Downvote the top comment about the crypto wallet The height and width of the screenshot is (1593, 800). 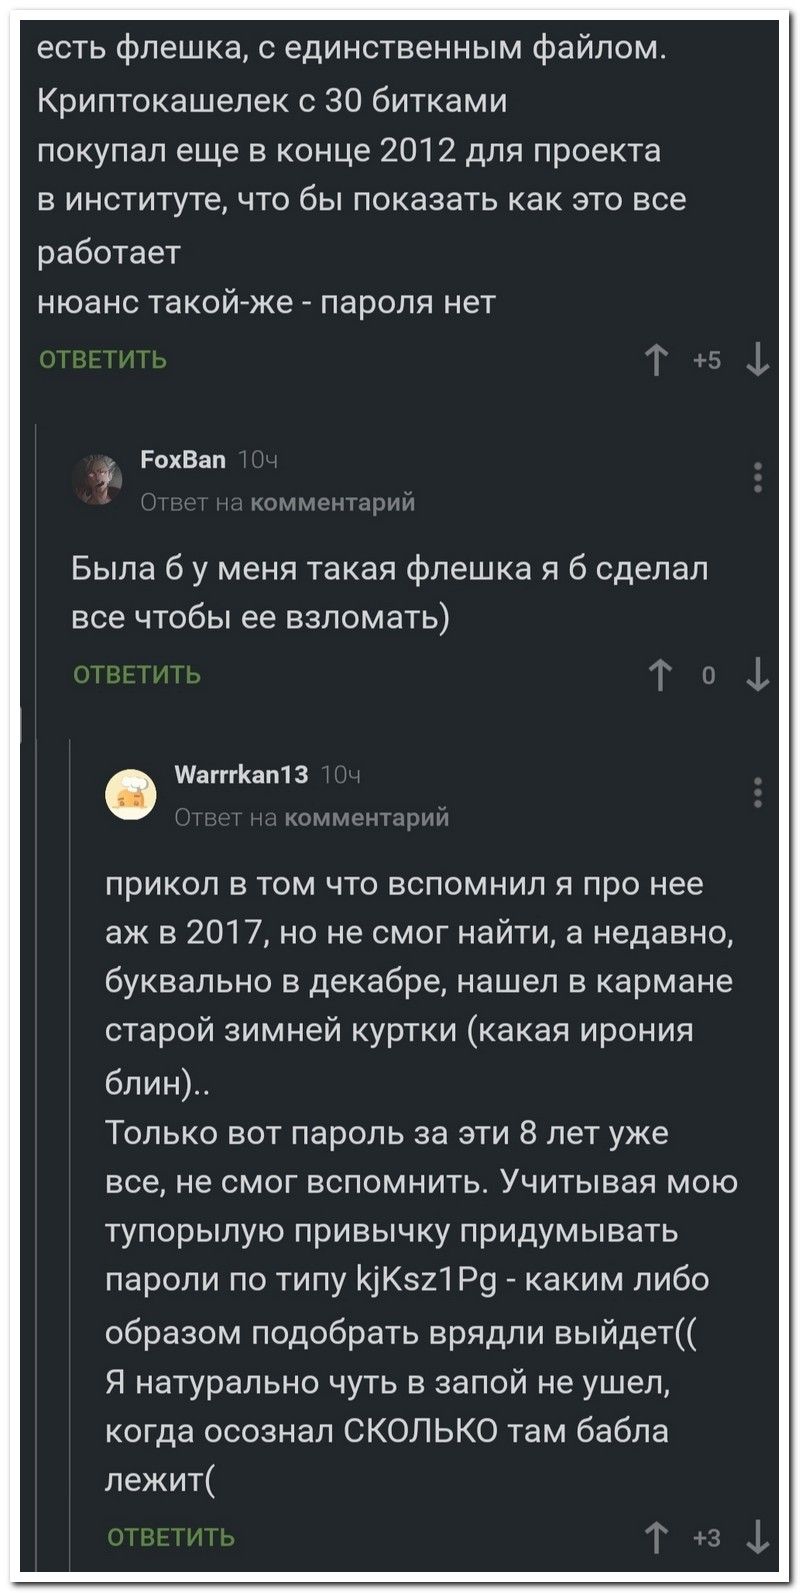click(759, 359)
